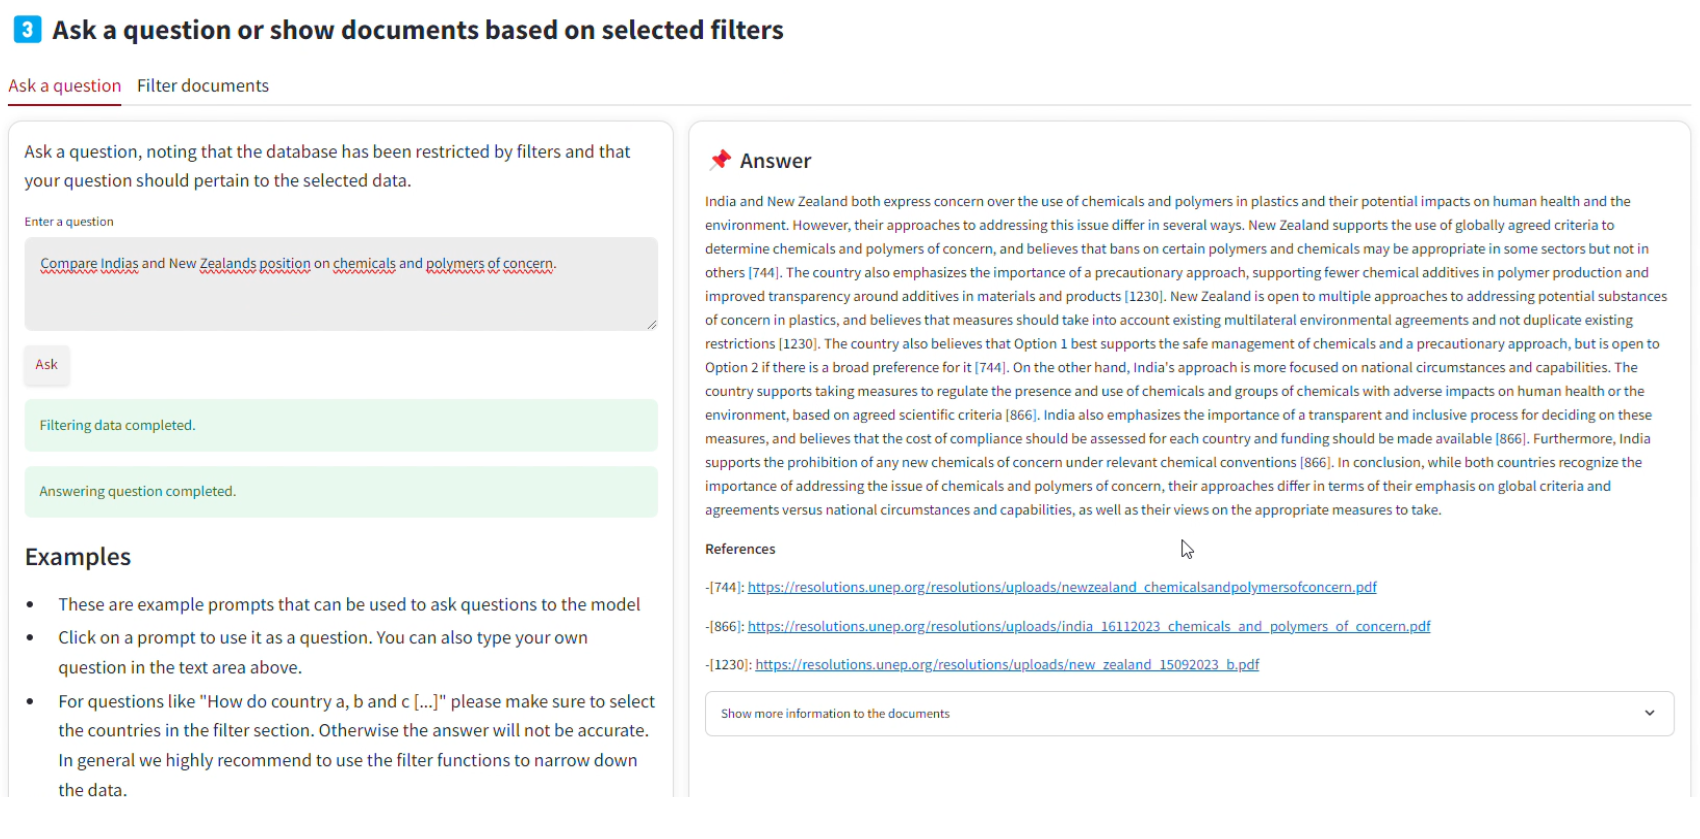Open the newzealand_chemicalsandpolymersofconcern.pdf link
The width and height of the screenshot is (1700, 839).
(1062, 587)
